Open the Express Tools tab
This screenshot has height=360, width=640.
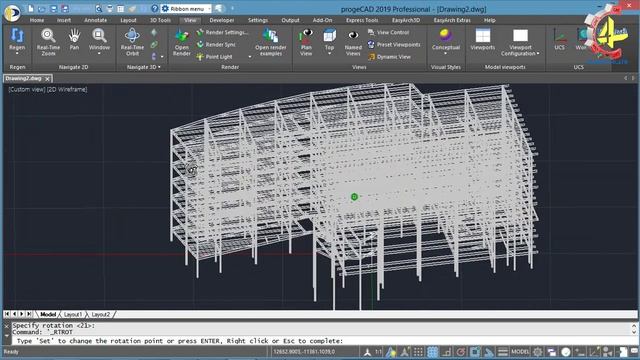click(362, 20)
